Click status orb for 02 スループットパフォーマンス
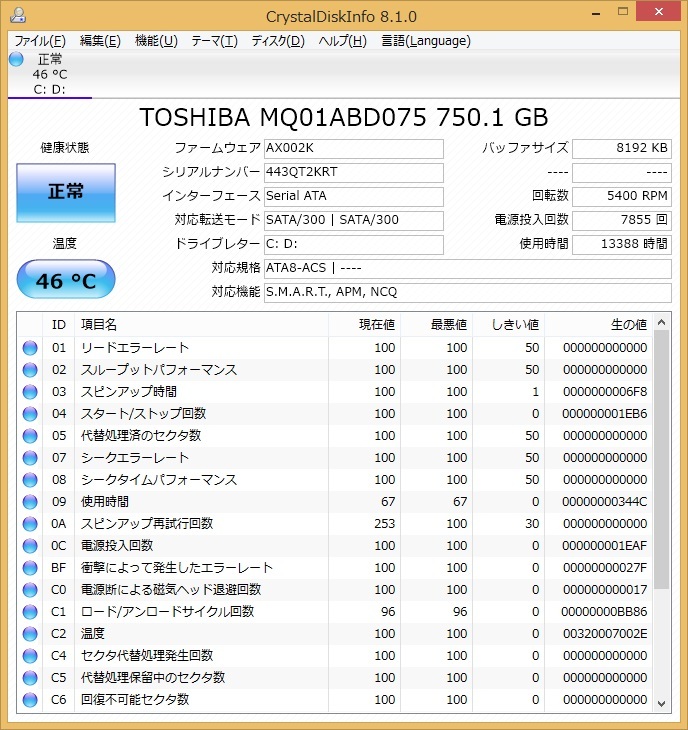 [30, 370]
